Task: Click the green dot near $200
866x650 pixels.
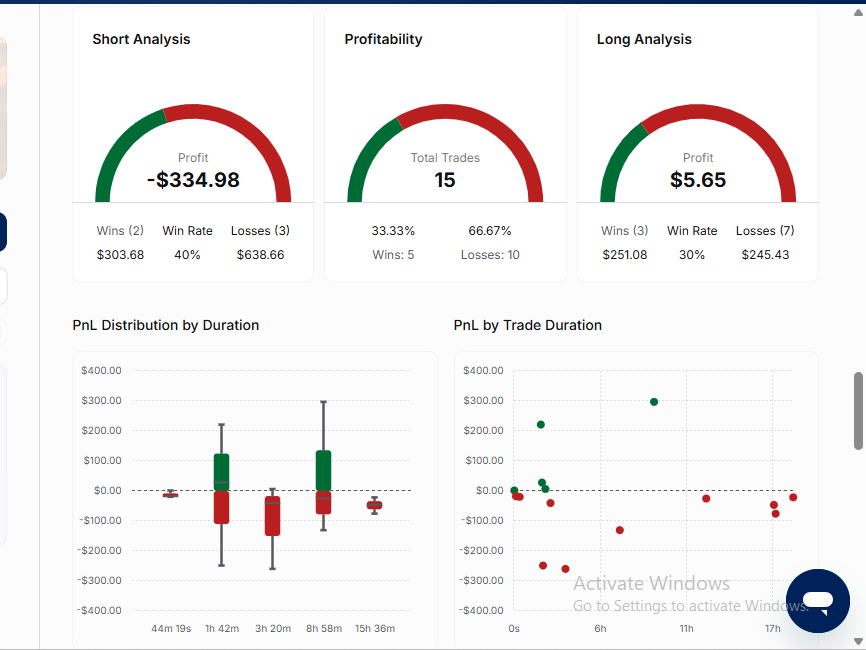Action: [541, 425]
